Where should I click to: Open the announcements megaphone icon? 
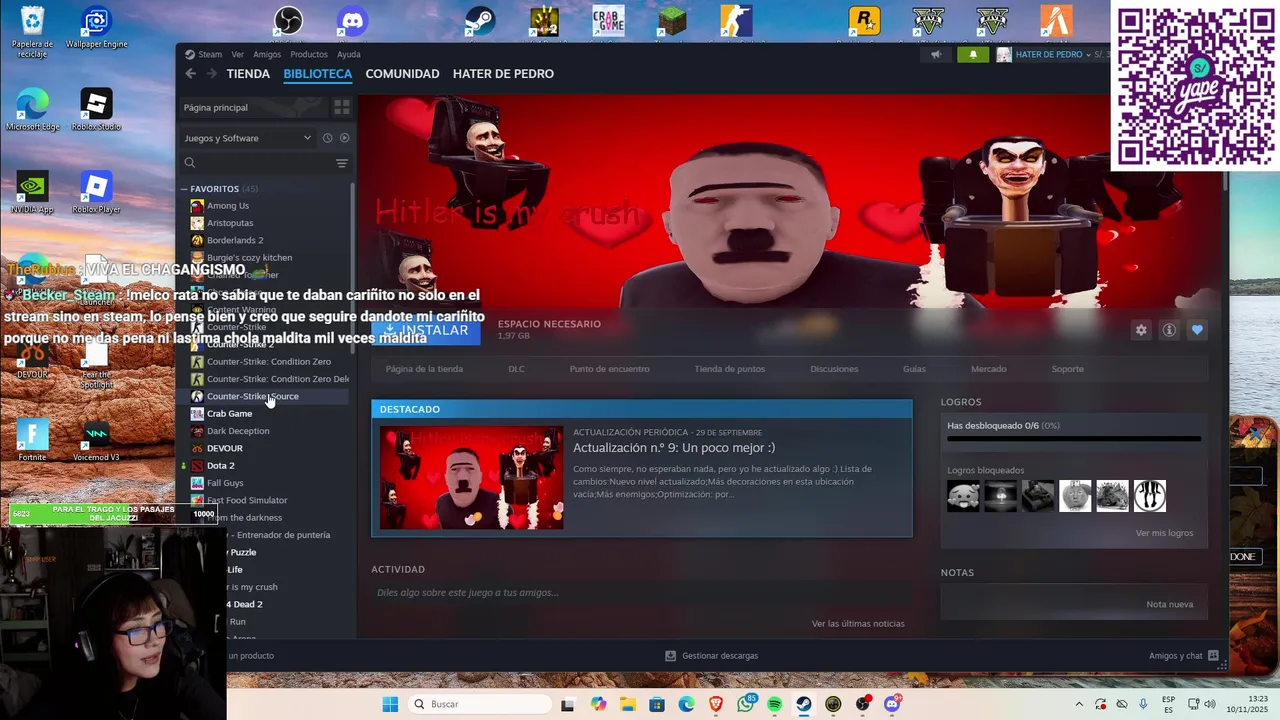936,55
